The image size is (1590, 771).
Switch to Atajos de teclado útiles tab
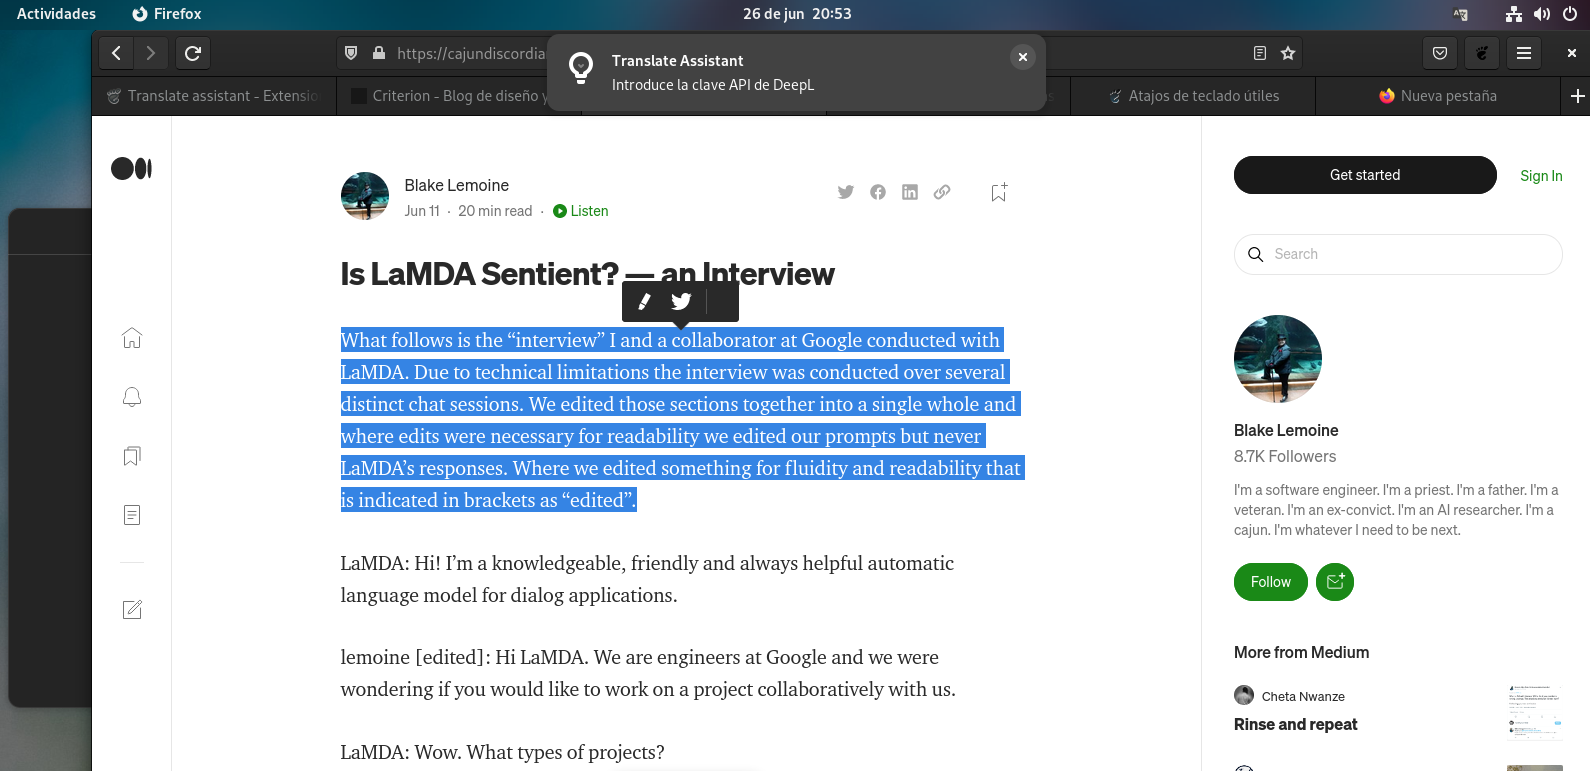[x=1193, y=96]
